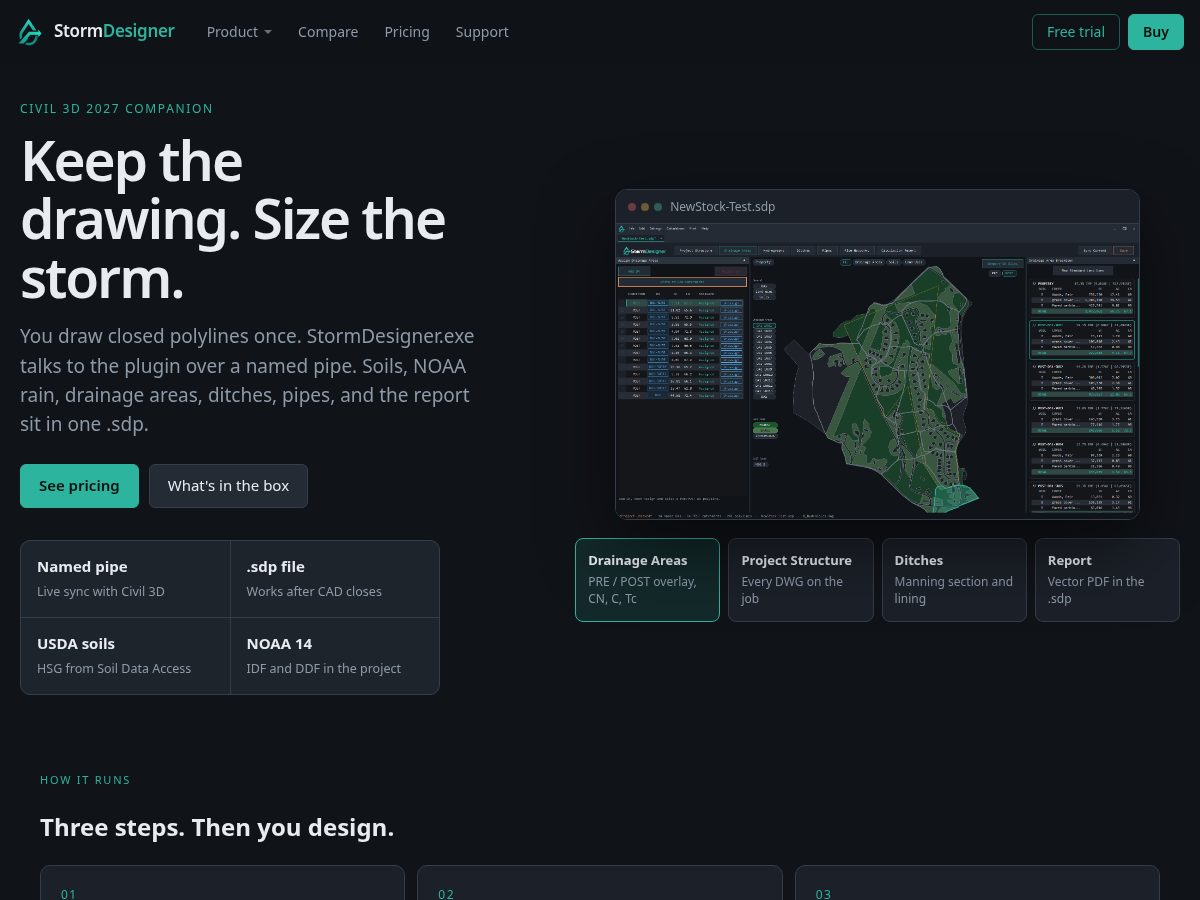Screen dimensions: 1200x900
Task: Start a Free trial
Action: [1076, 32]
